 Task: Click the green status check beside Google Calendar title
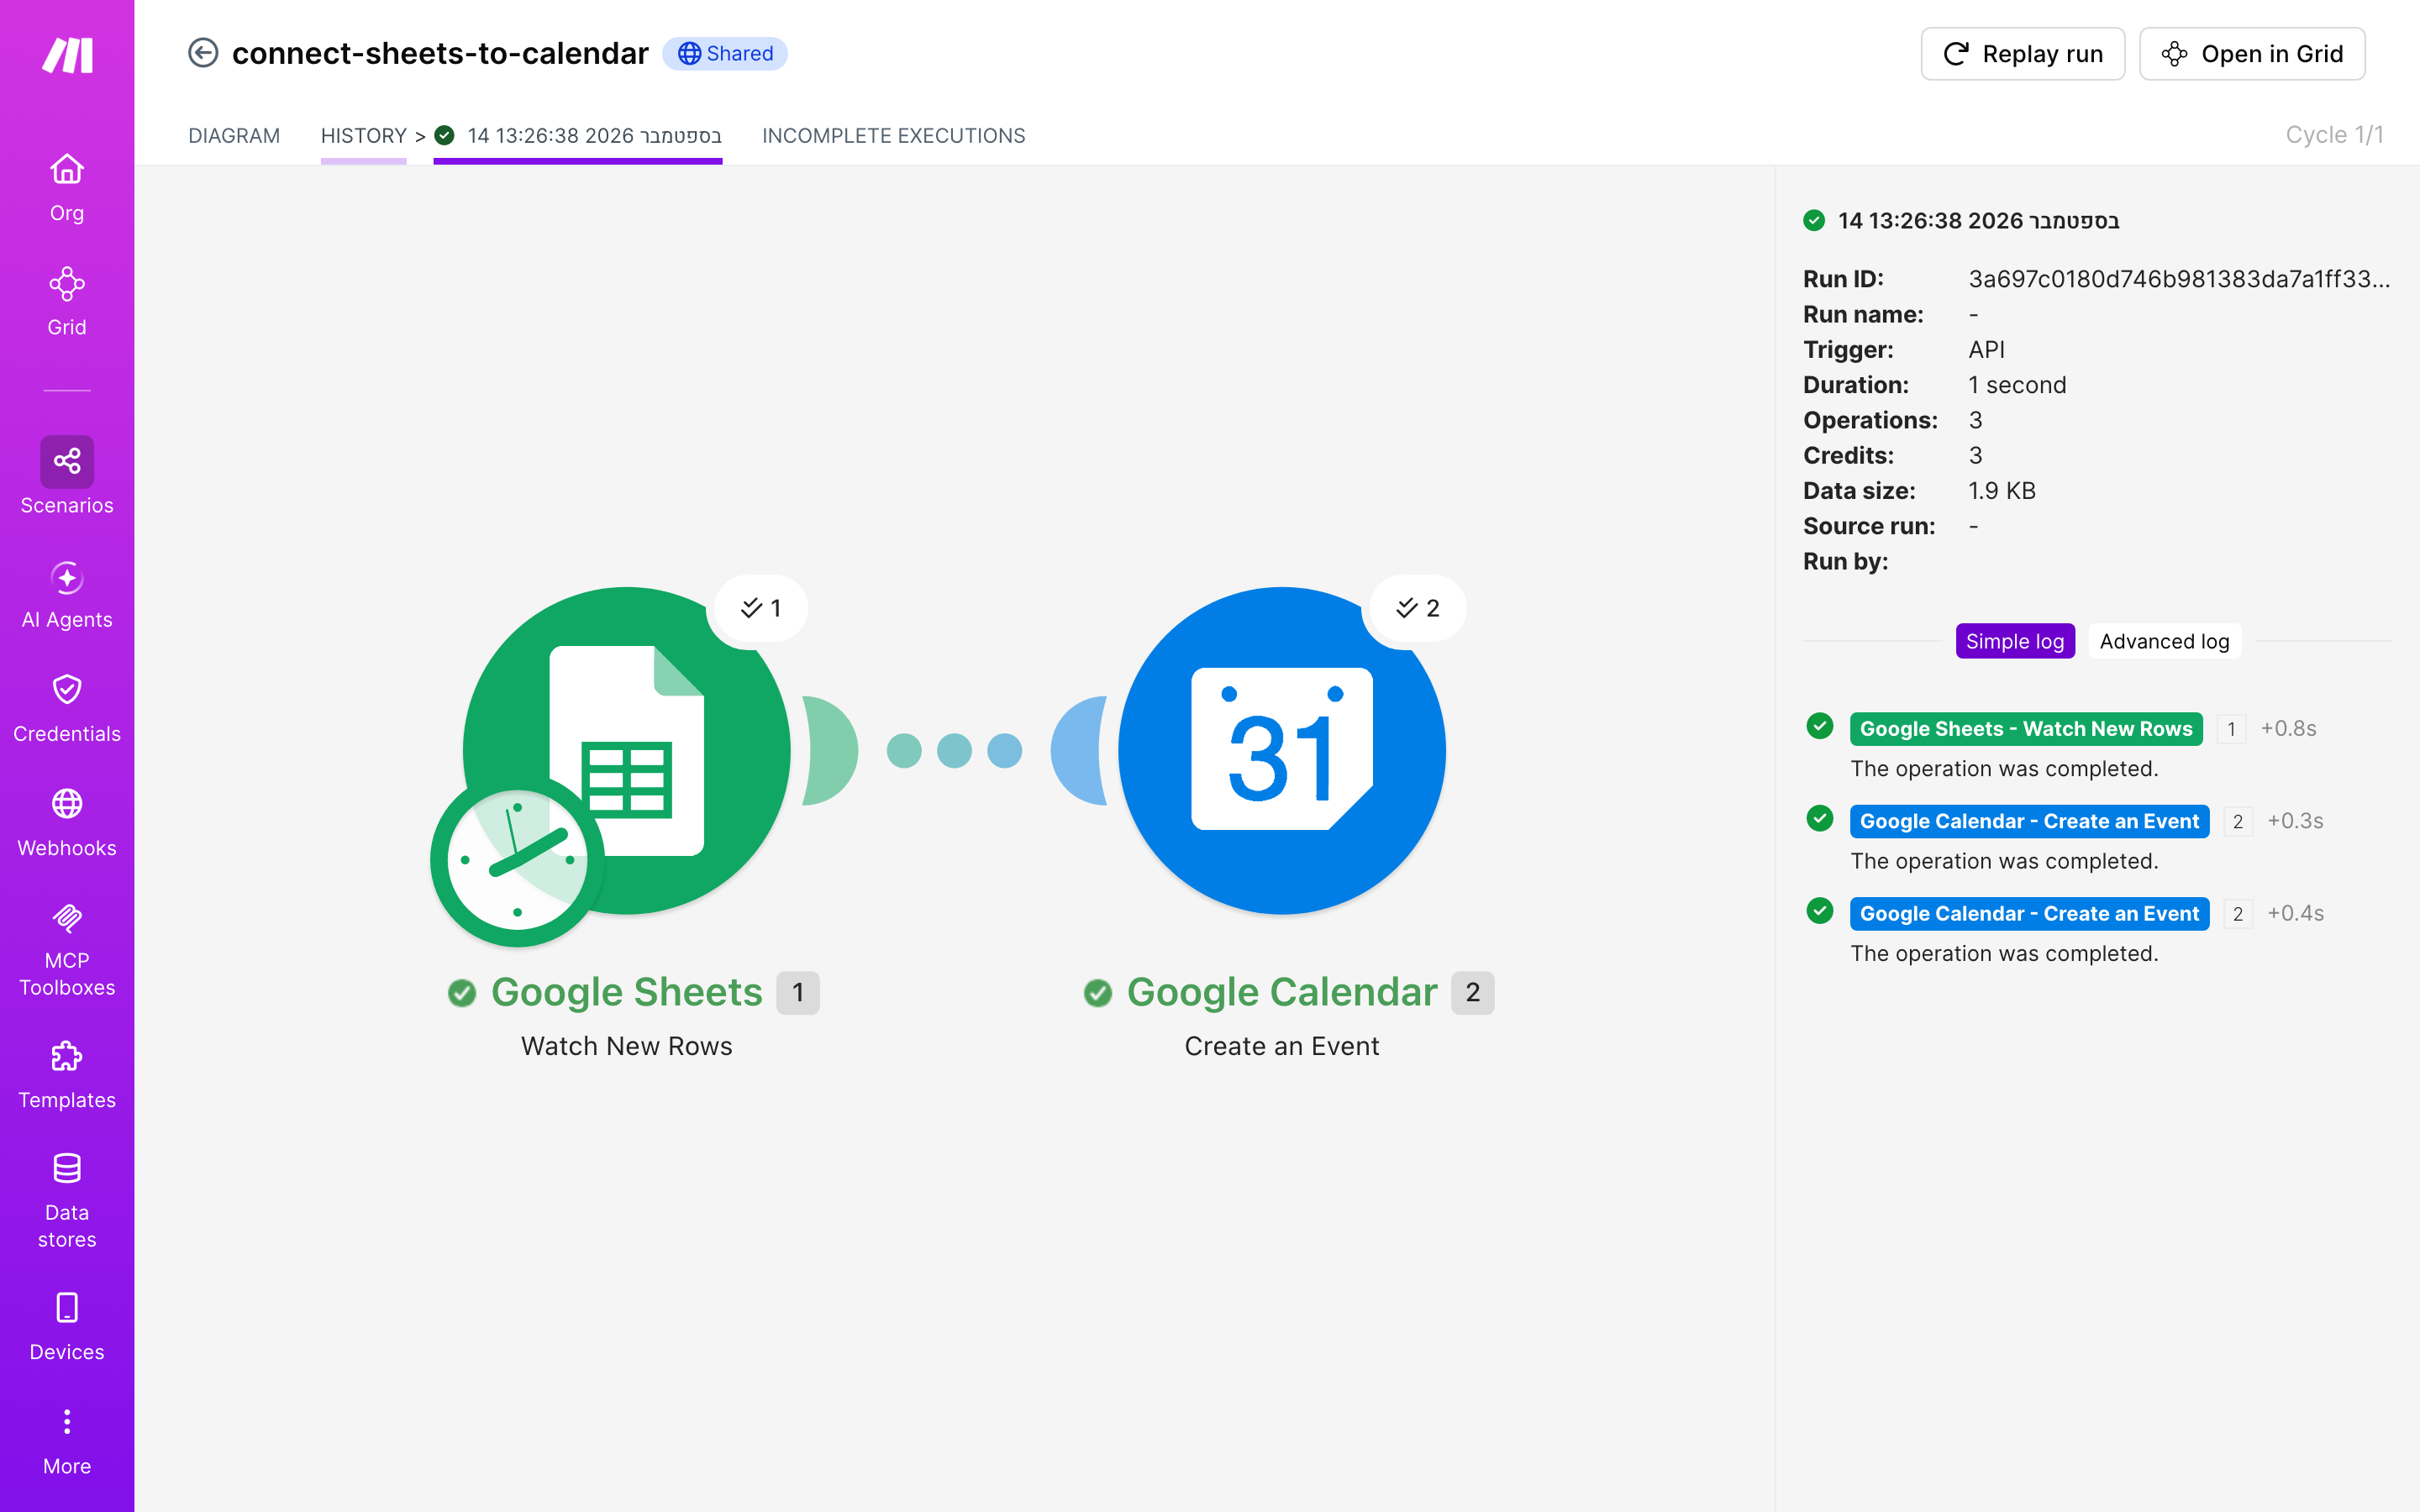(1098, 993)
